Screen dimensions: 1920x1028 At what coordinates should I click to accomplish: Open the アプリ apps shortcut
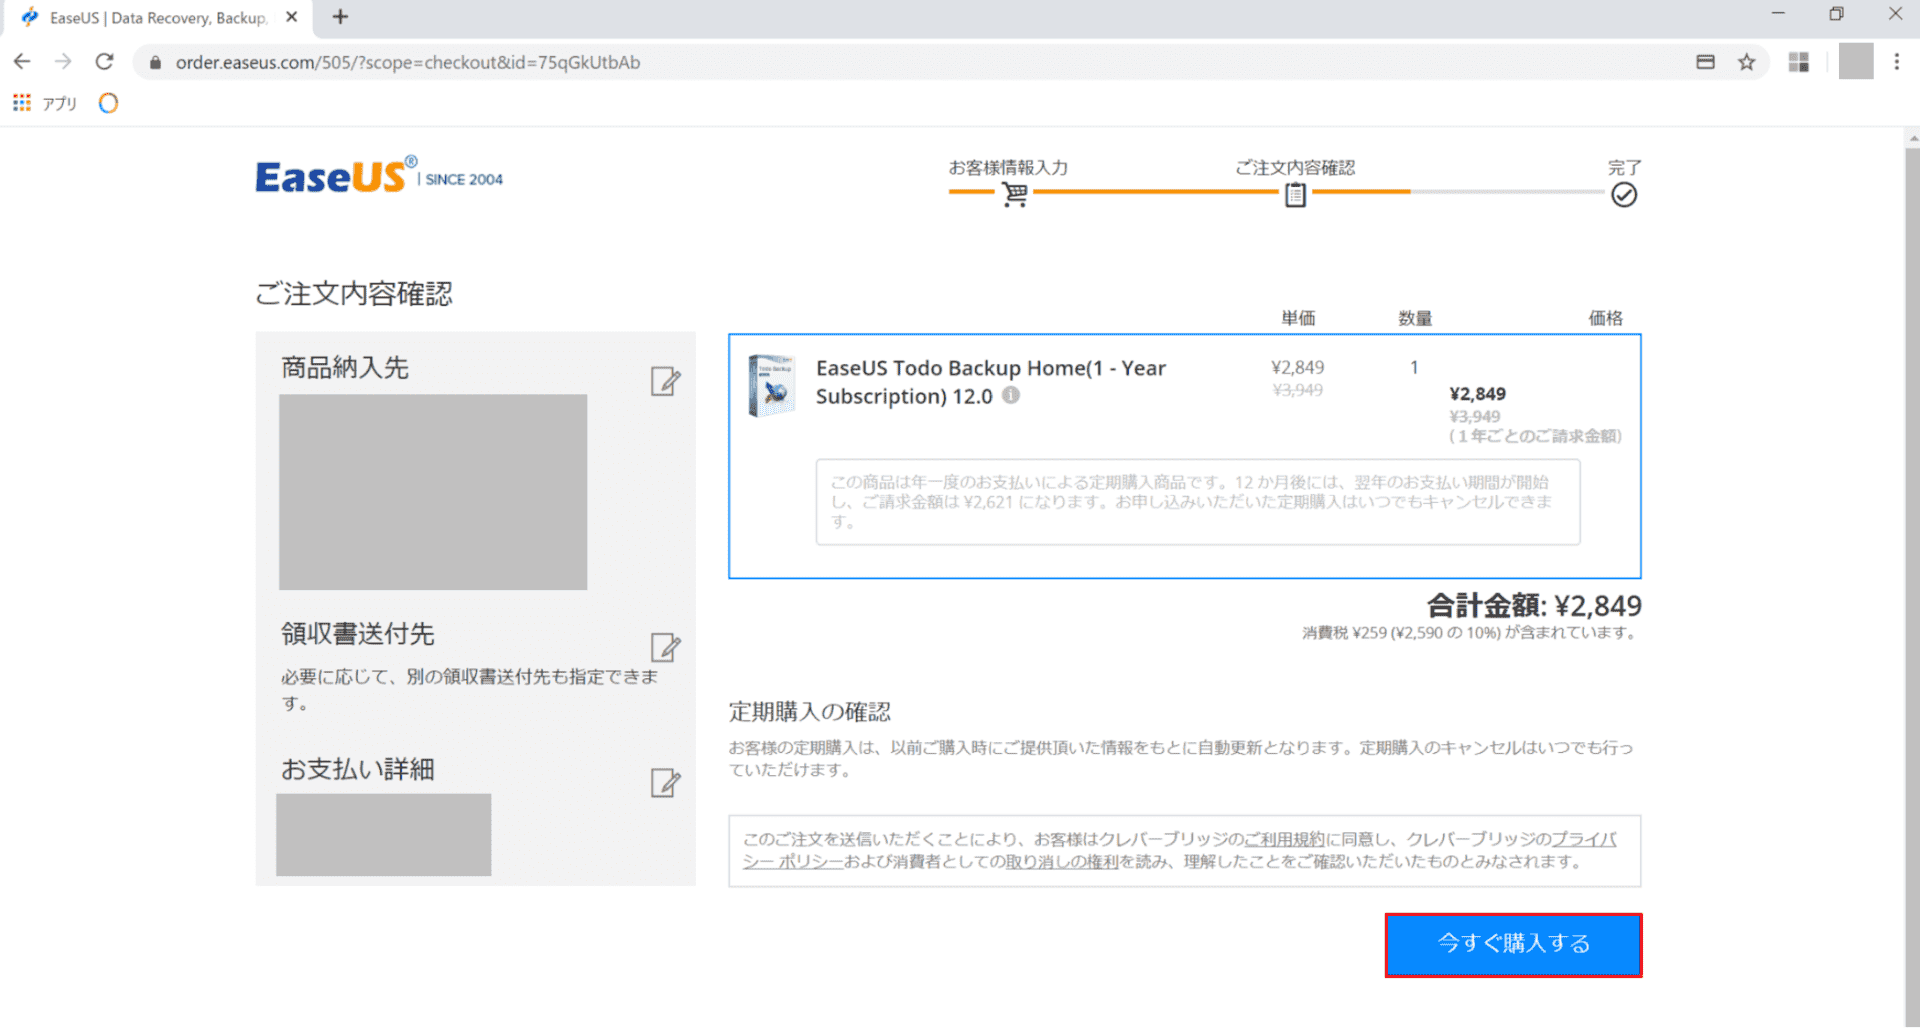[45, 103]
